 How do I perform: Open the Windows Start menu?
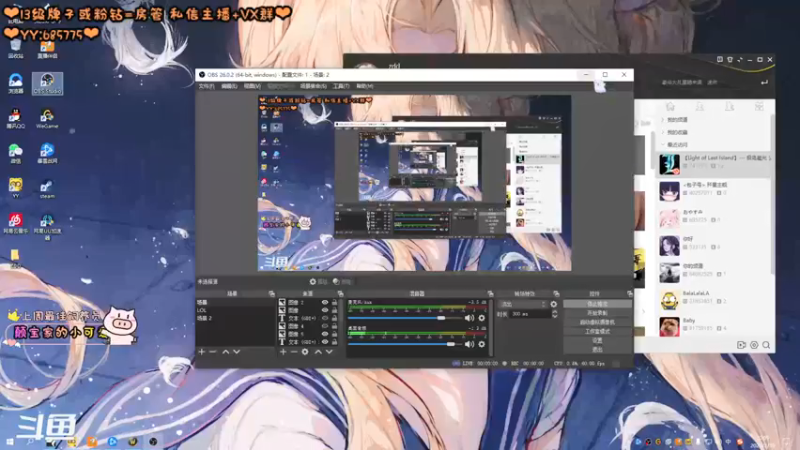point(10,441)
